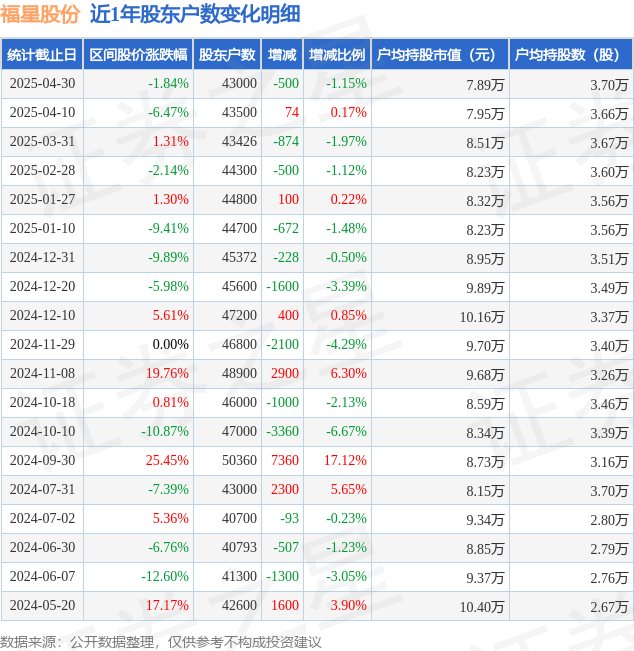
Task: Click the shareholder count 43426
Action: [239, 142]
